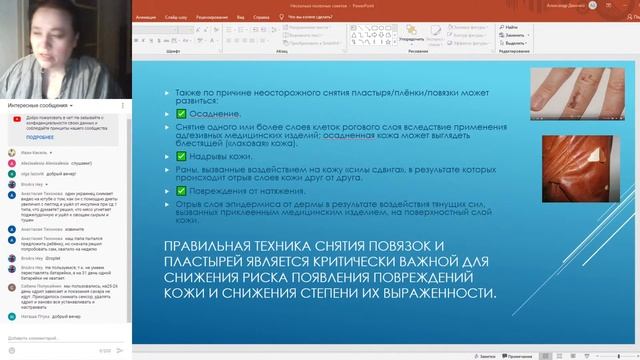Open the Вид ribbon tab
Image resolution: width=640 pixels, height=360 pixels.
(x=240, y=17)
